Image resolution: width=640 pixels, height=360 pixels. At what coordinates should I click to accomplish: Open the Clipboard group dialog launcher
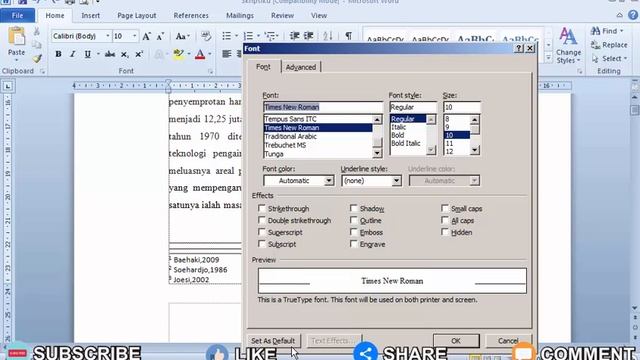point(42,71)
